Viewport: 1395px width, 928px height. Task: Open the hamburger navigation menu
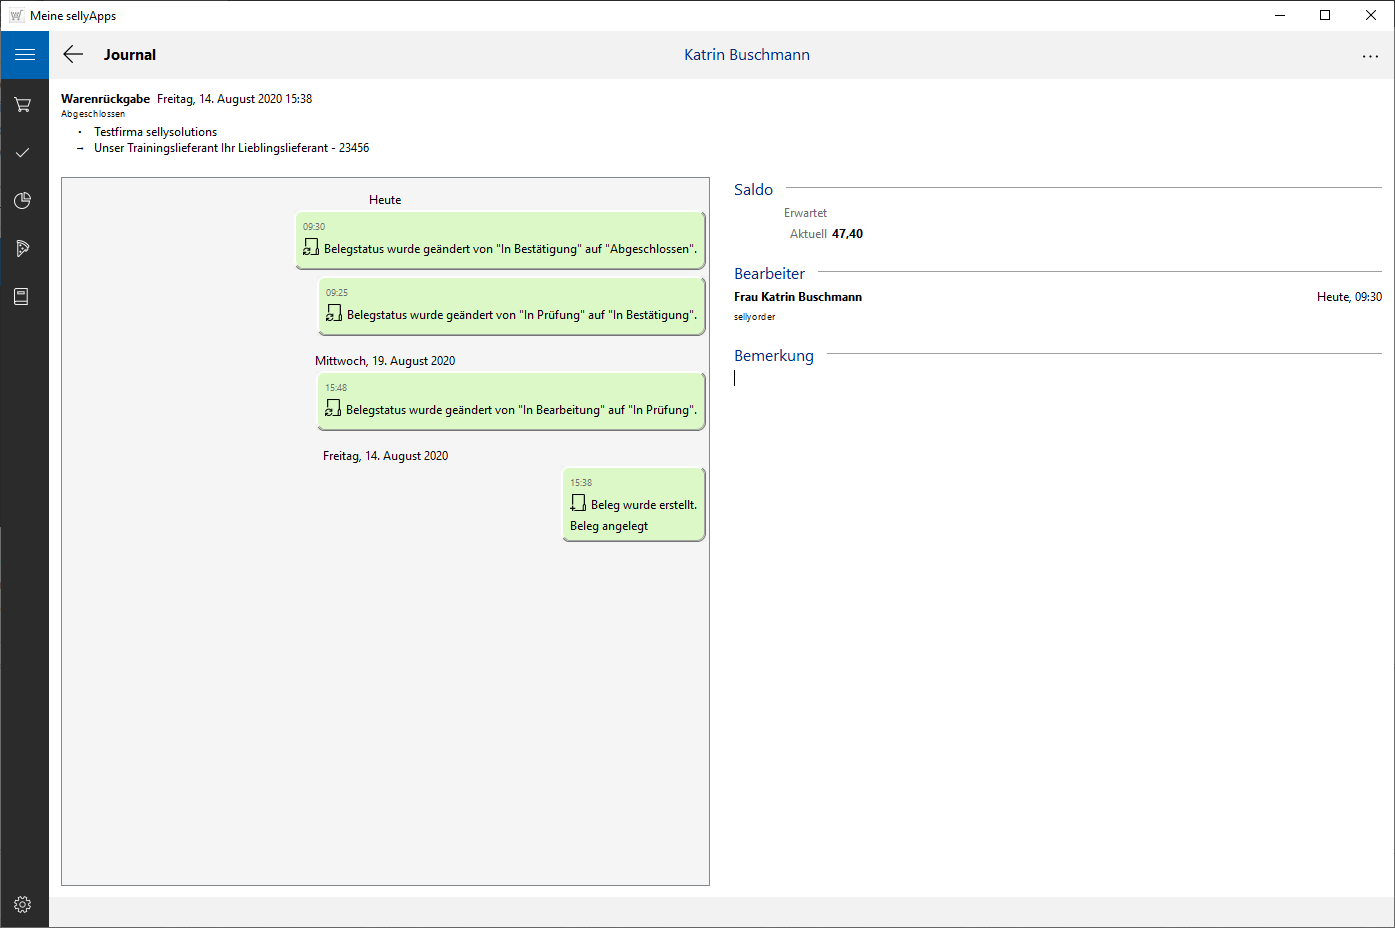[x=24, y=55]
